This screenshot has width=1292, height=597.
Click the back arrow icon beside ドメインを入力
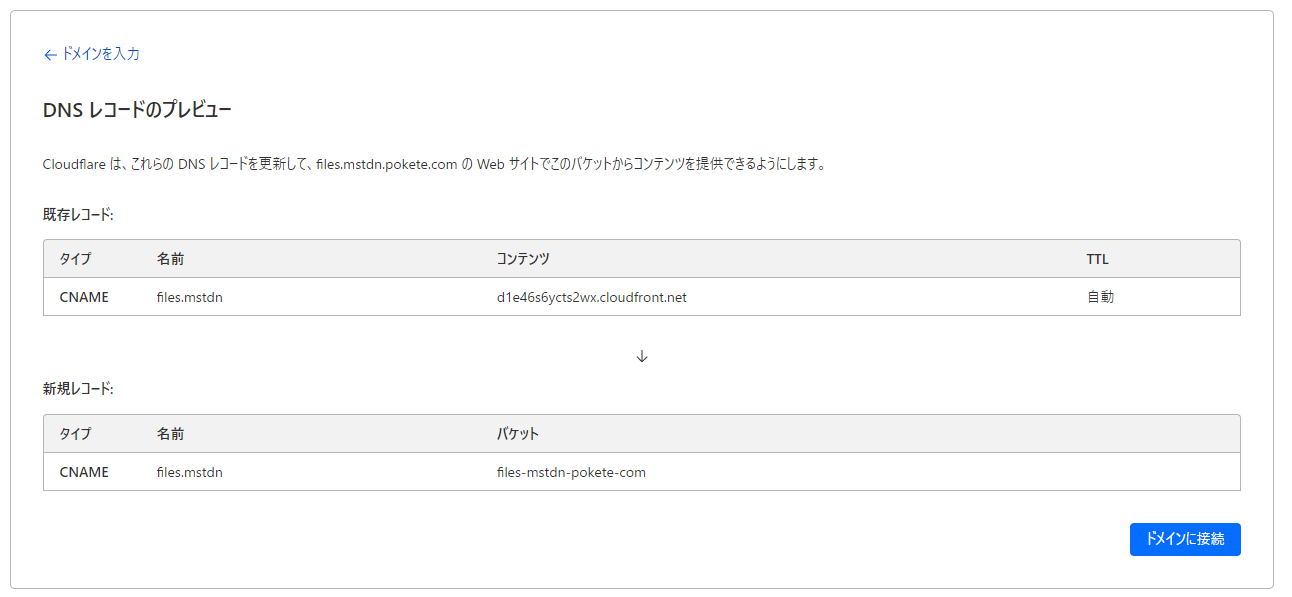point(50,55)
